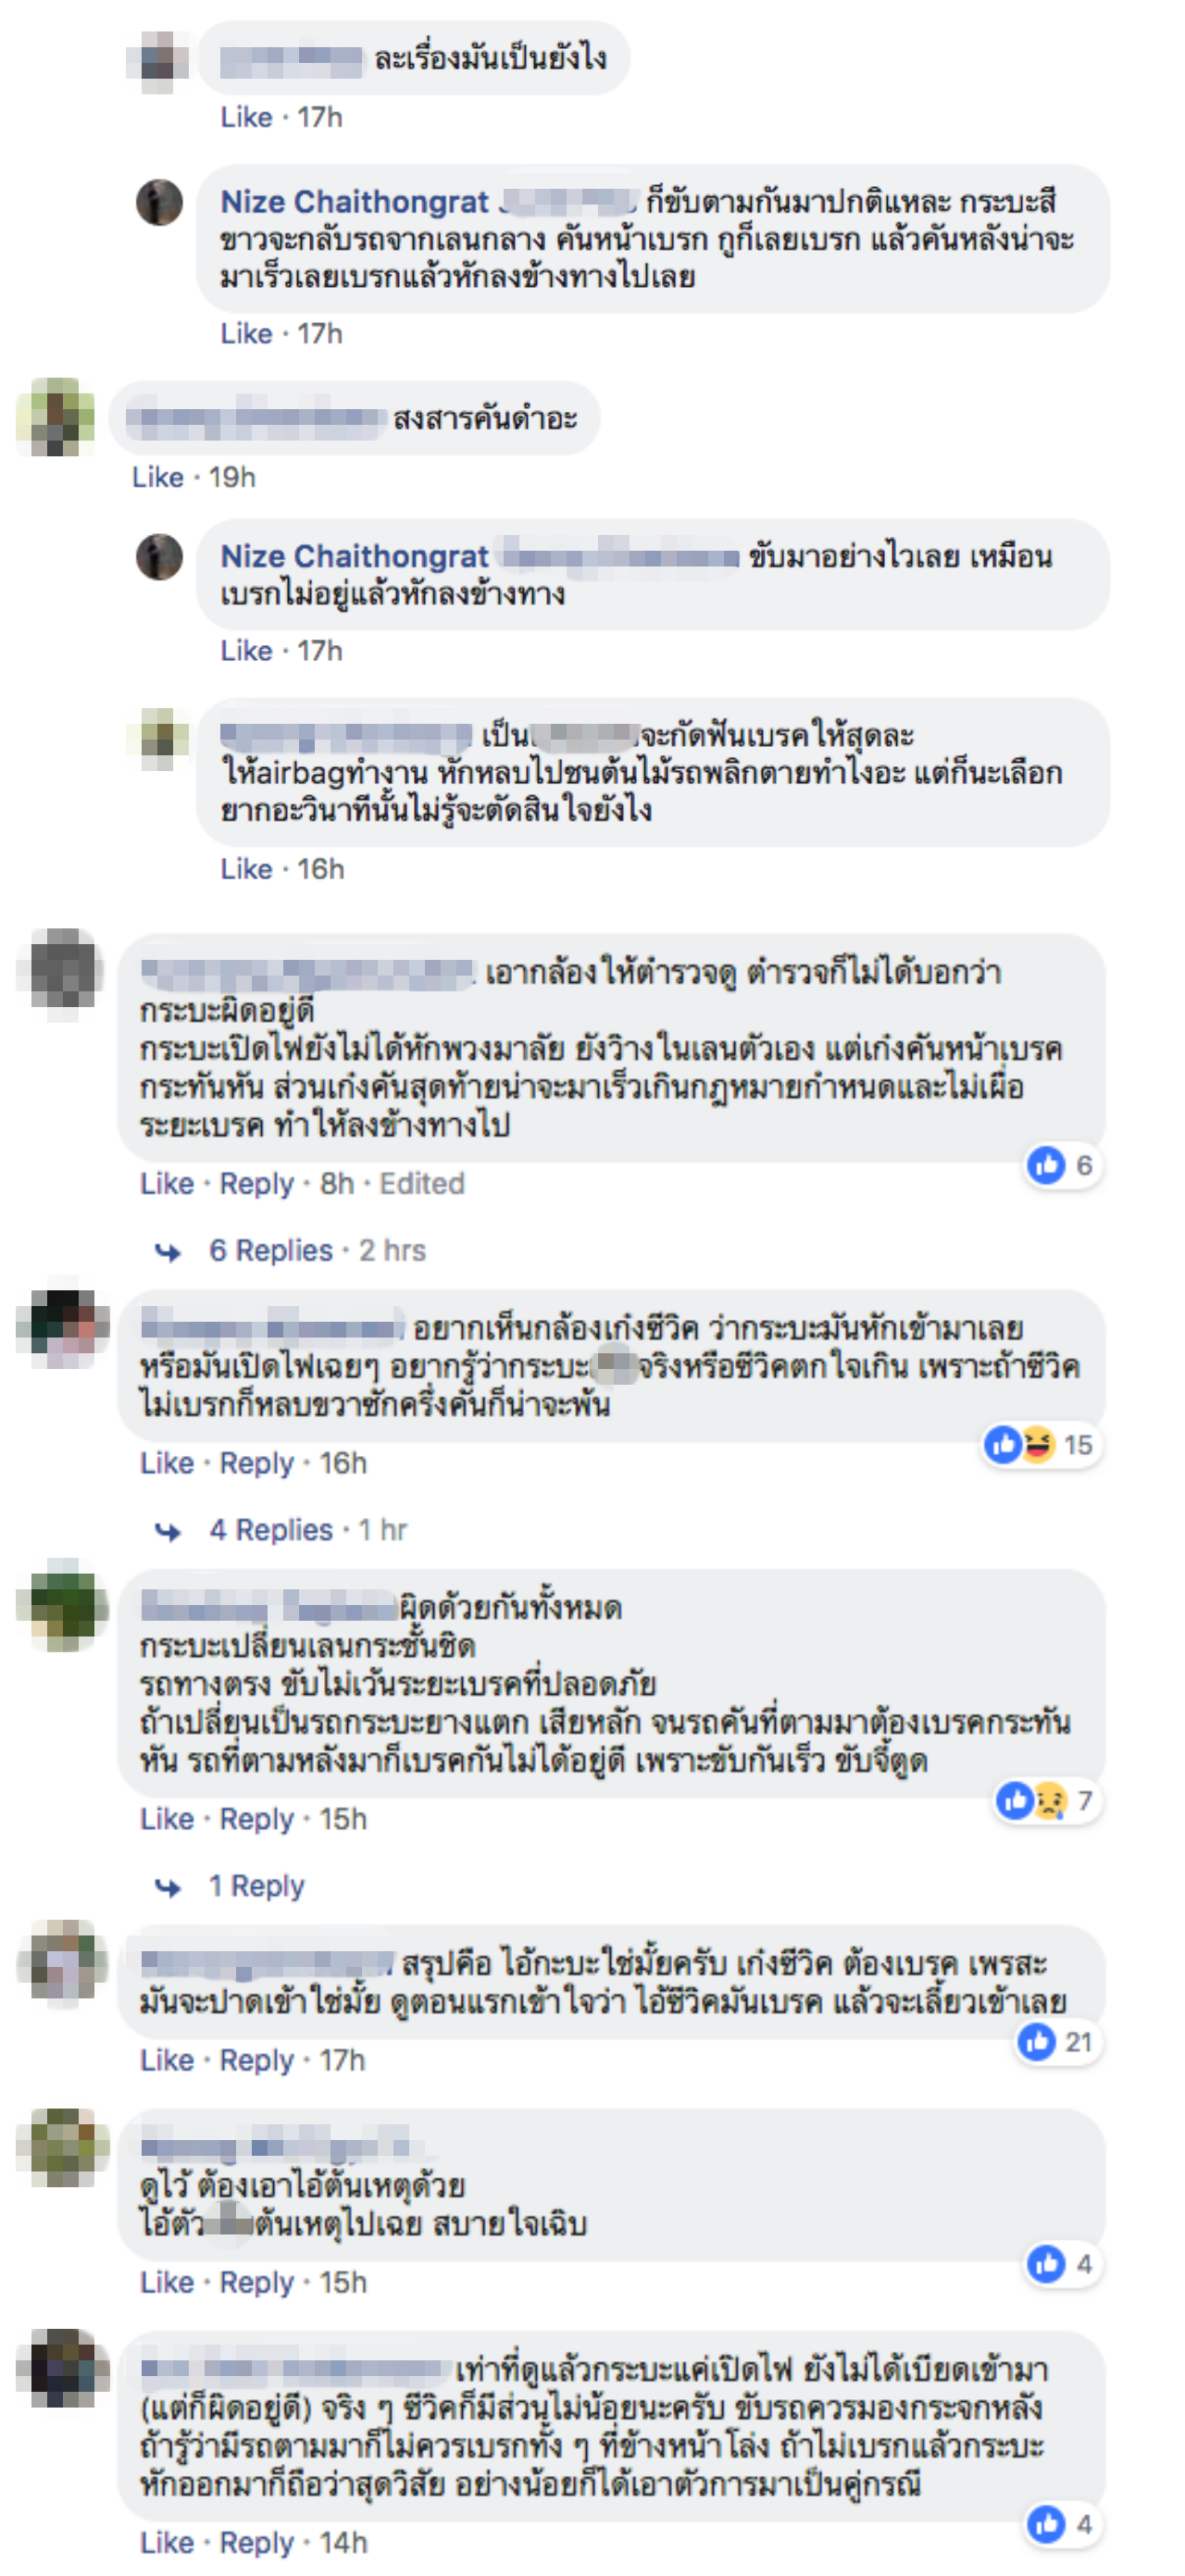Open the like and sad reactions showing 7
This screenshot has width=1185, height=2576.
point(1047,1801)
